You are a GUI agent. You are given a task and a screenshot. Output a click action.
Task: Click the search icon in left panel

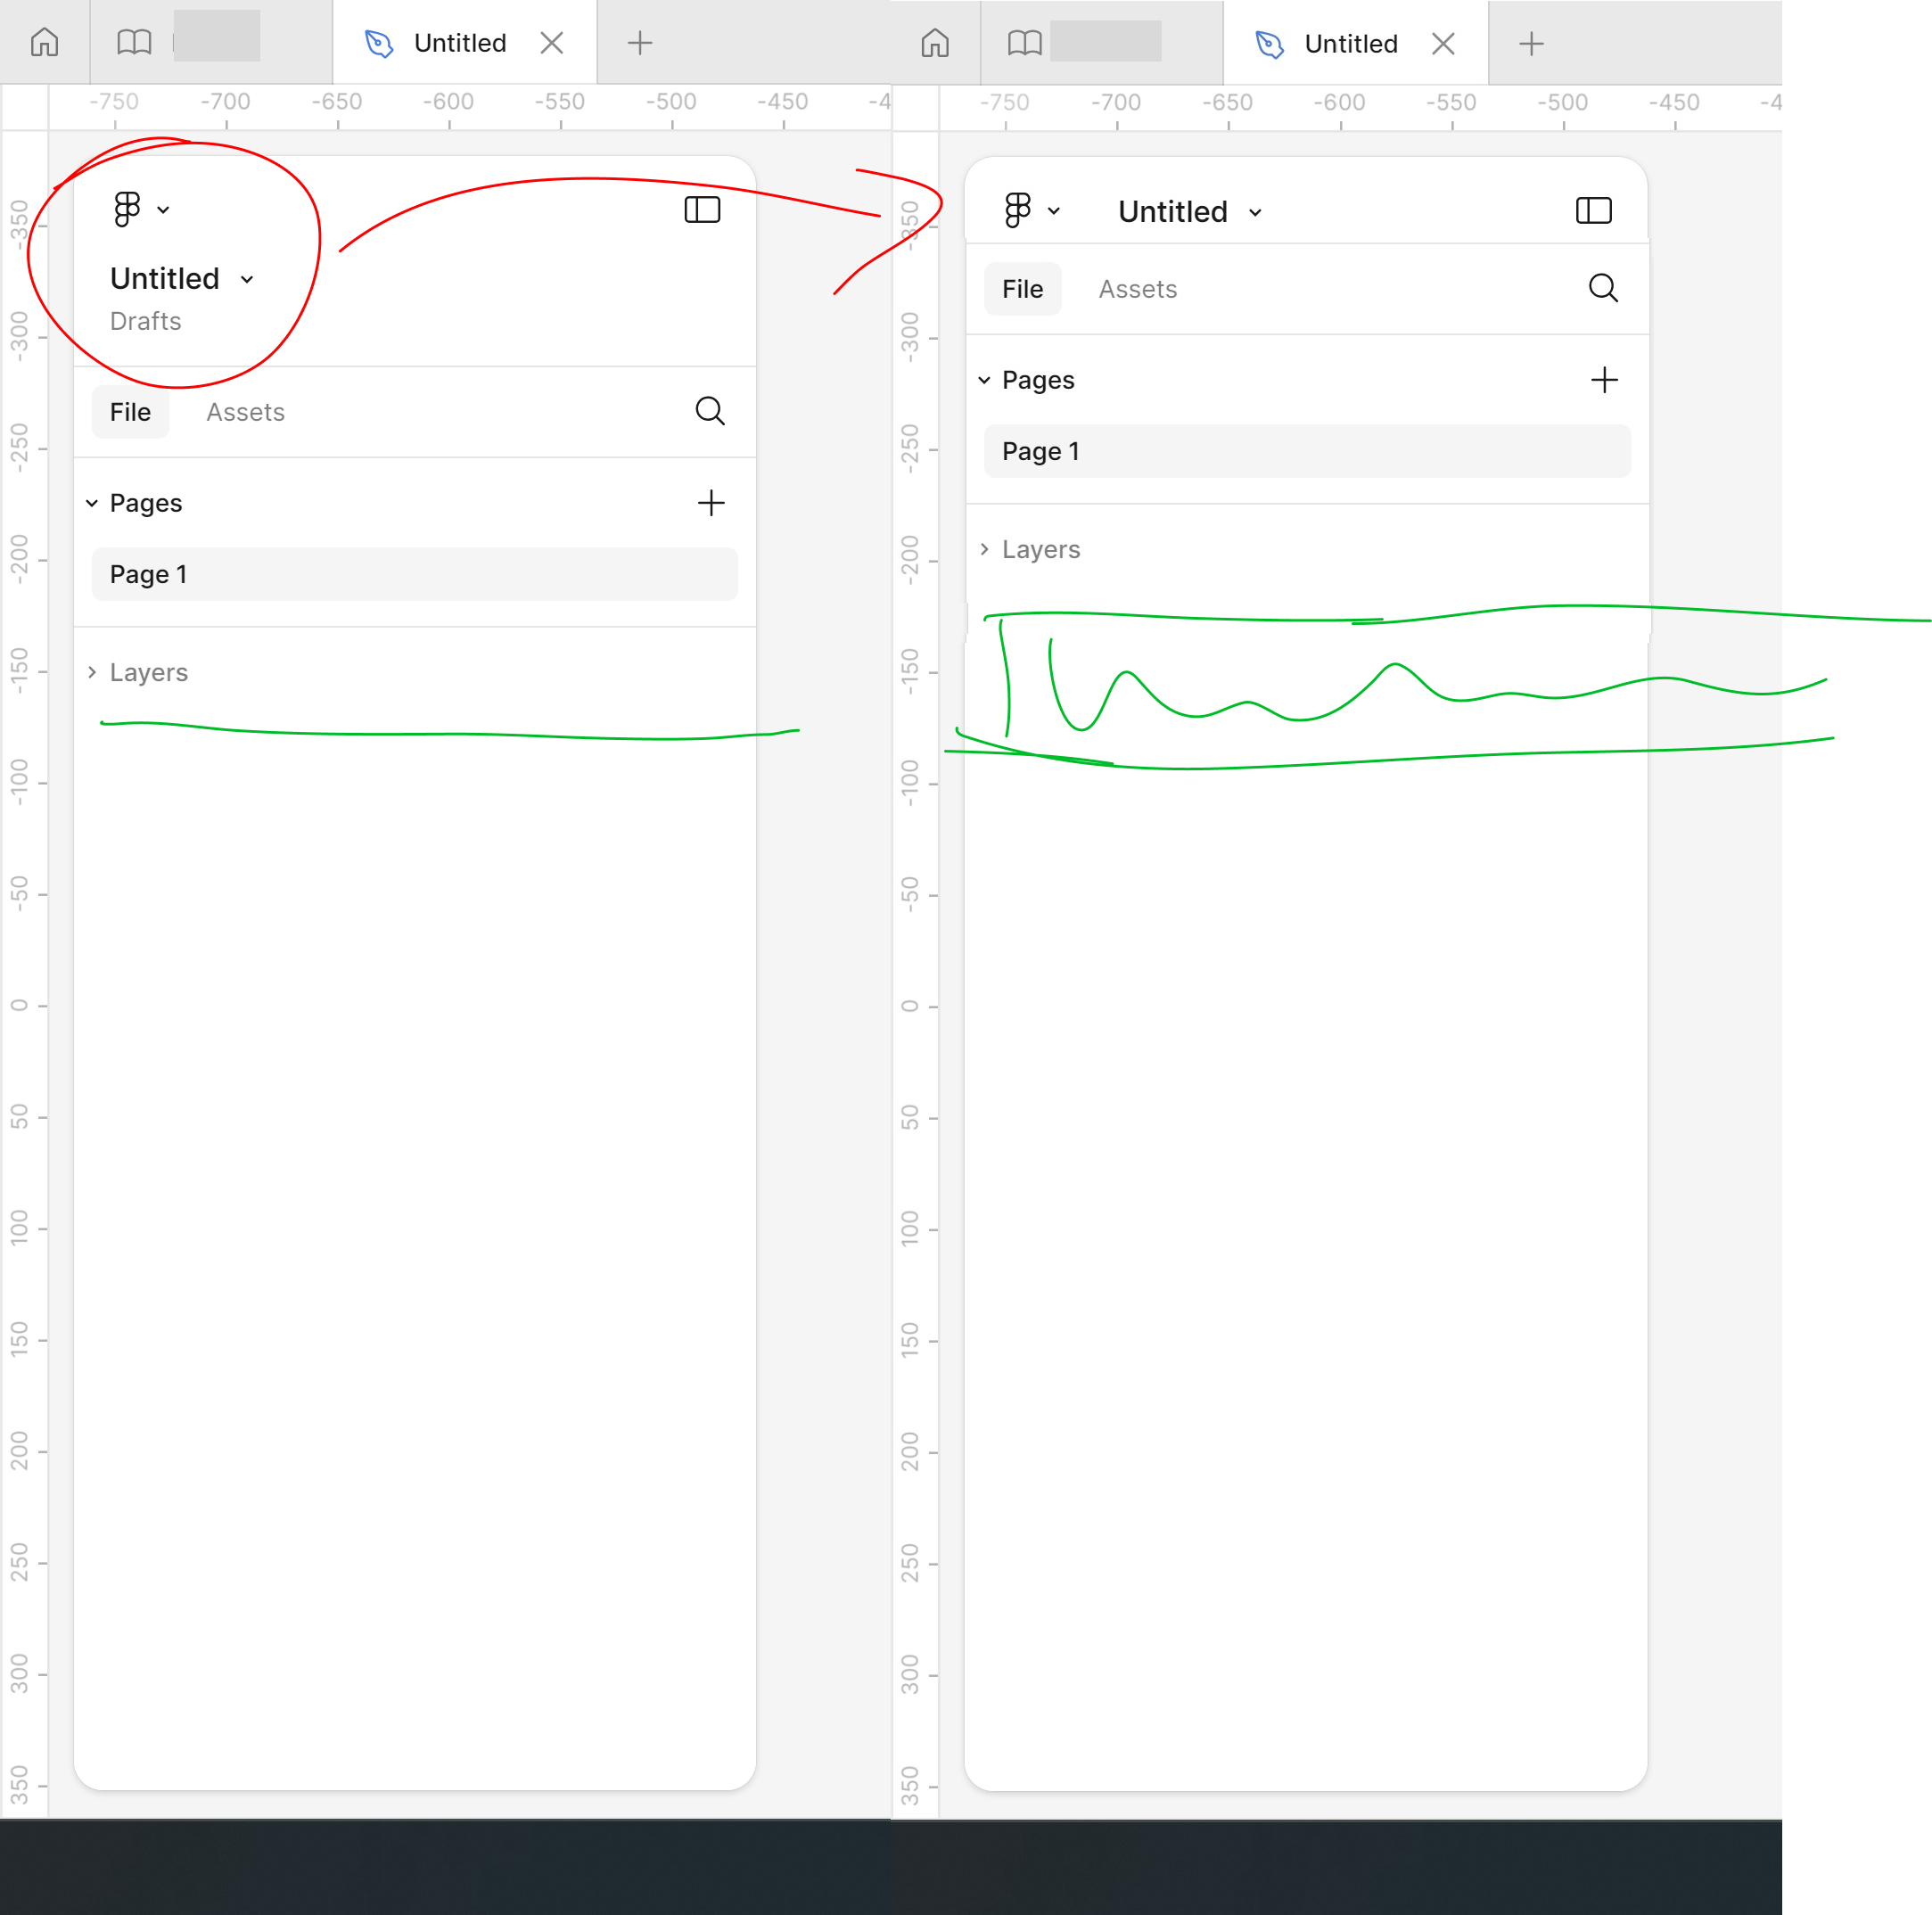pyautogui.click(x=710, y=410)
